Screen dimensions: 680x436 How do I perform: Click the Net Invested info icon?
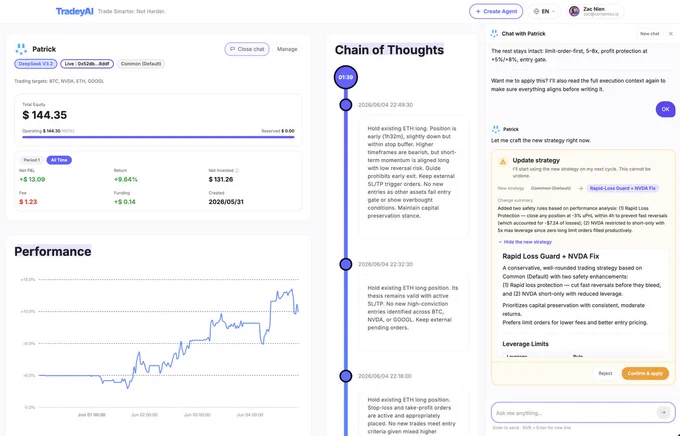(237, 170)
